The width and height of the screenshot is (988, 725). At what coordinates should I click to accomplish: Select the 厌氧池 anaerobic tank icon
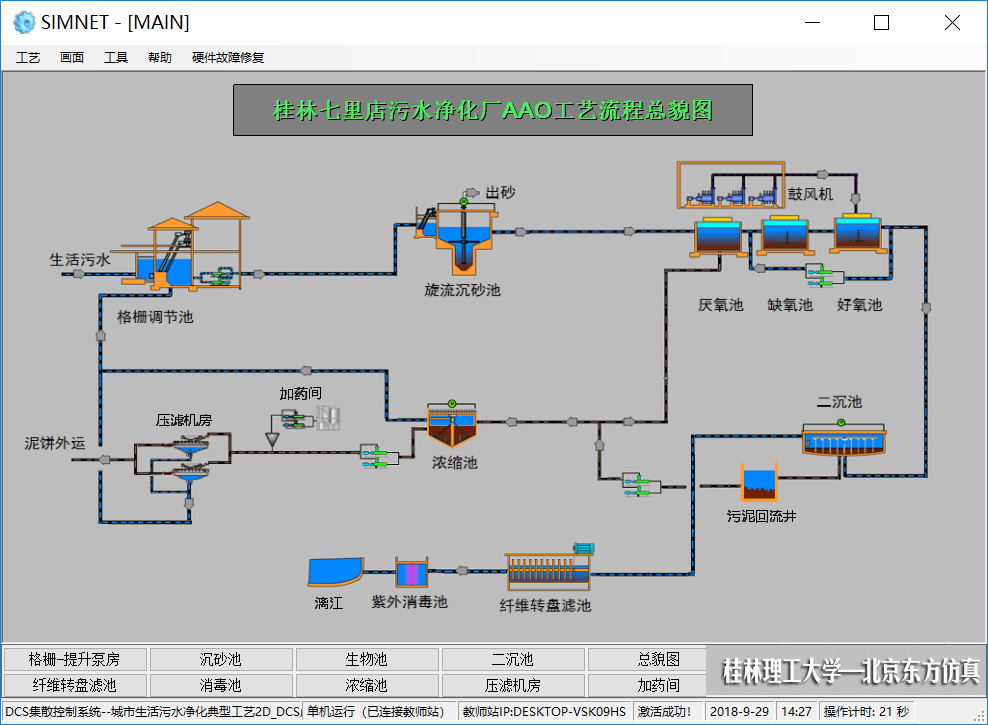pos(718,237)
